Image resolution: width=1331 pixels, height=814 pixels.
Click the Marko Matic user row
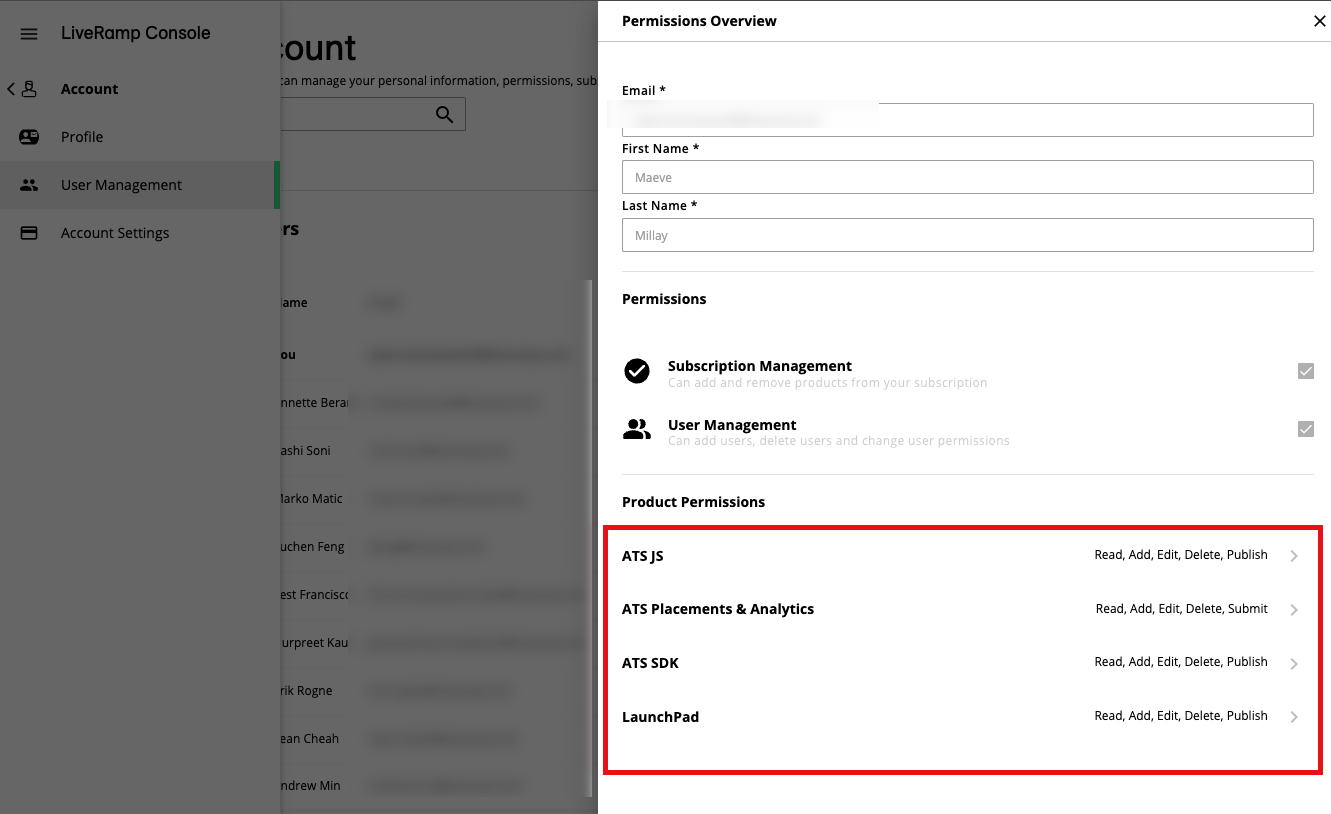pos(435,498)
